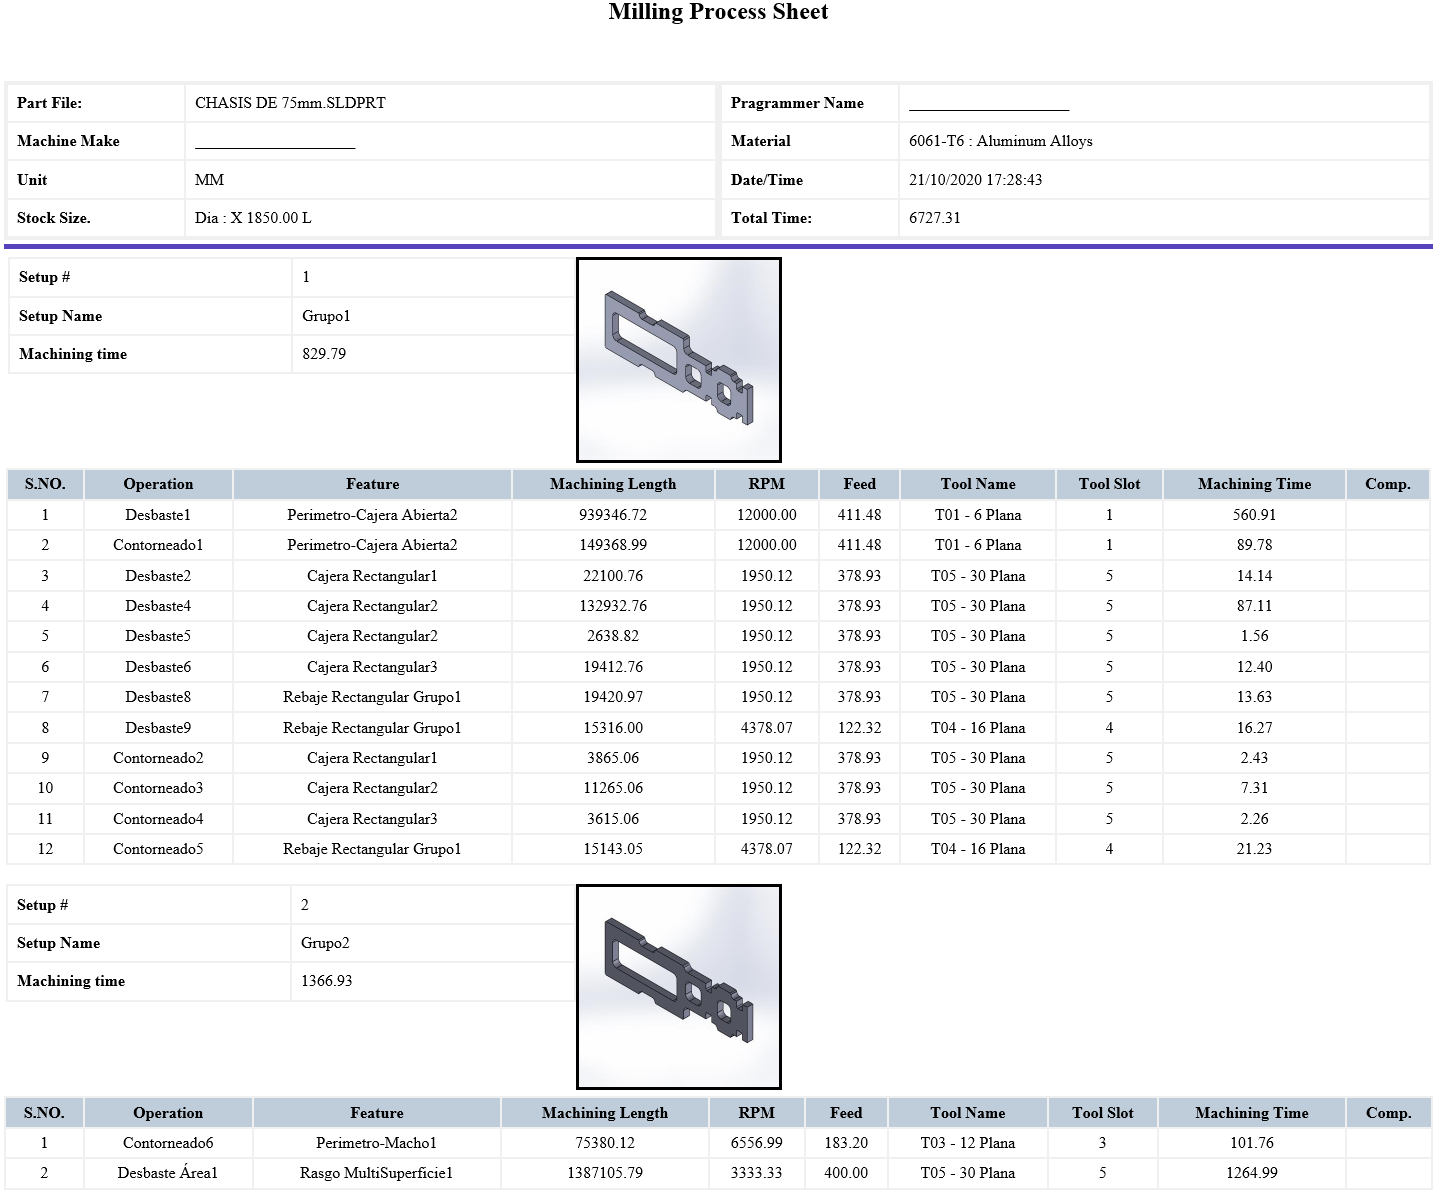The image size is (1437, 1193).
Task: Click machining time '89.78'
Action: 1254,545
